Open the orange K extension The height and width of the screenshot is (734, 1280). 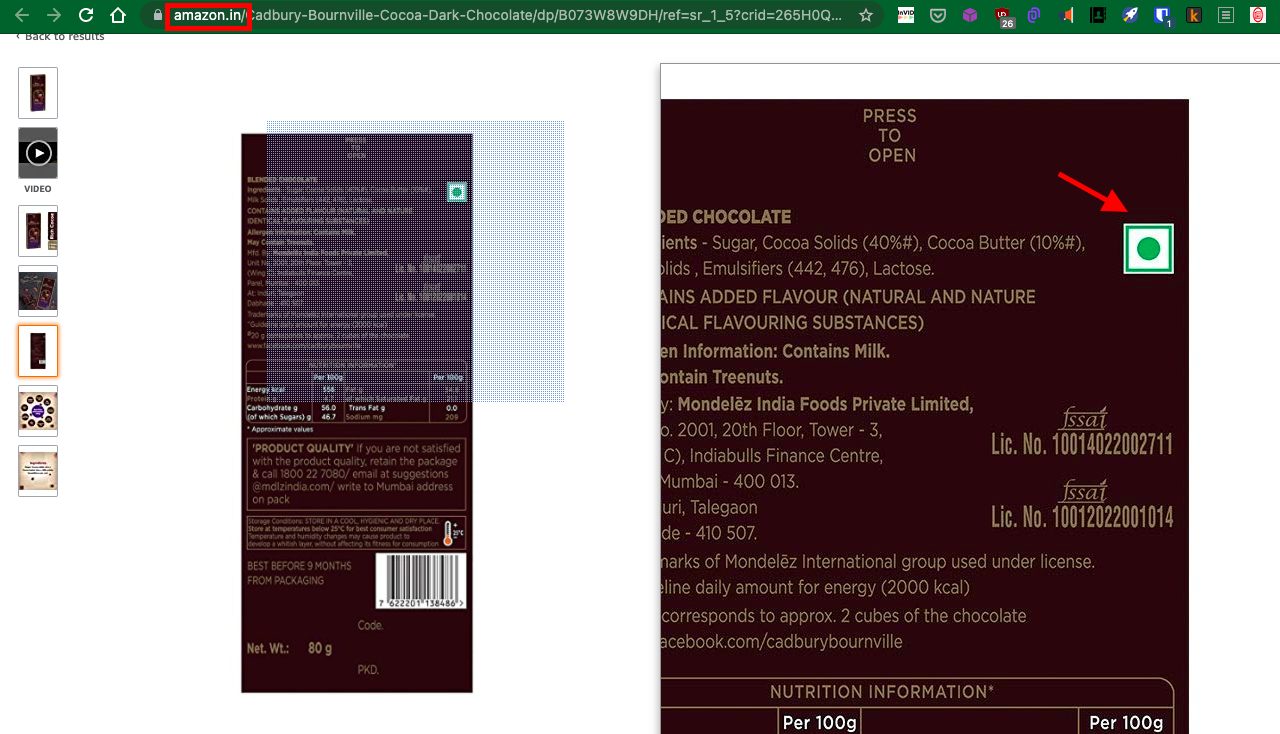[x=1194, y=15]
